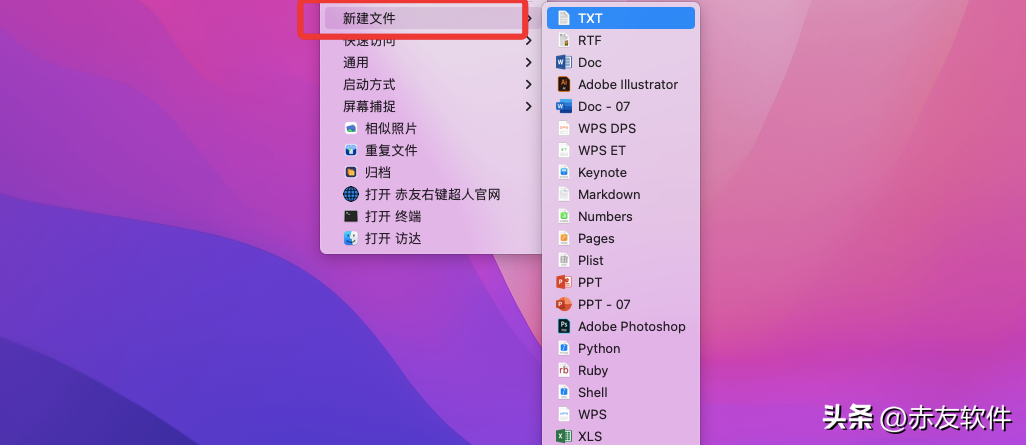Click the Adobe Photoshop icon
This screenshot has width=1026, height=445.
coord(563,326)
